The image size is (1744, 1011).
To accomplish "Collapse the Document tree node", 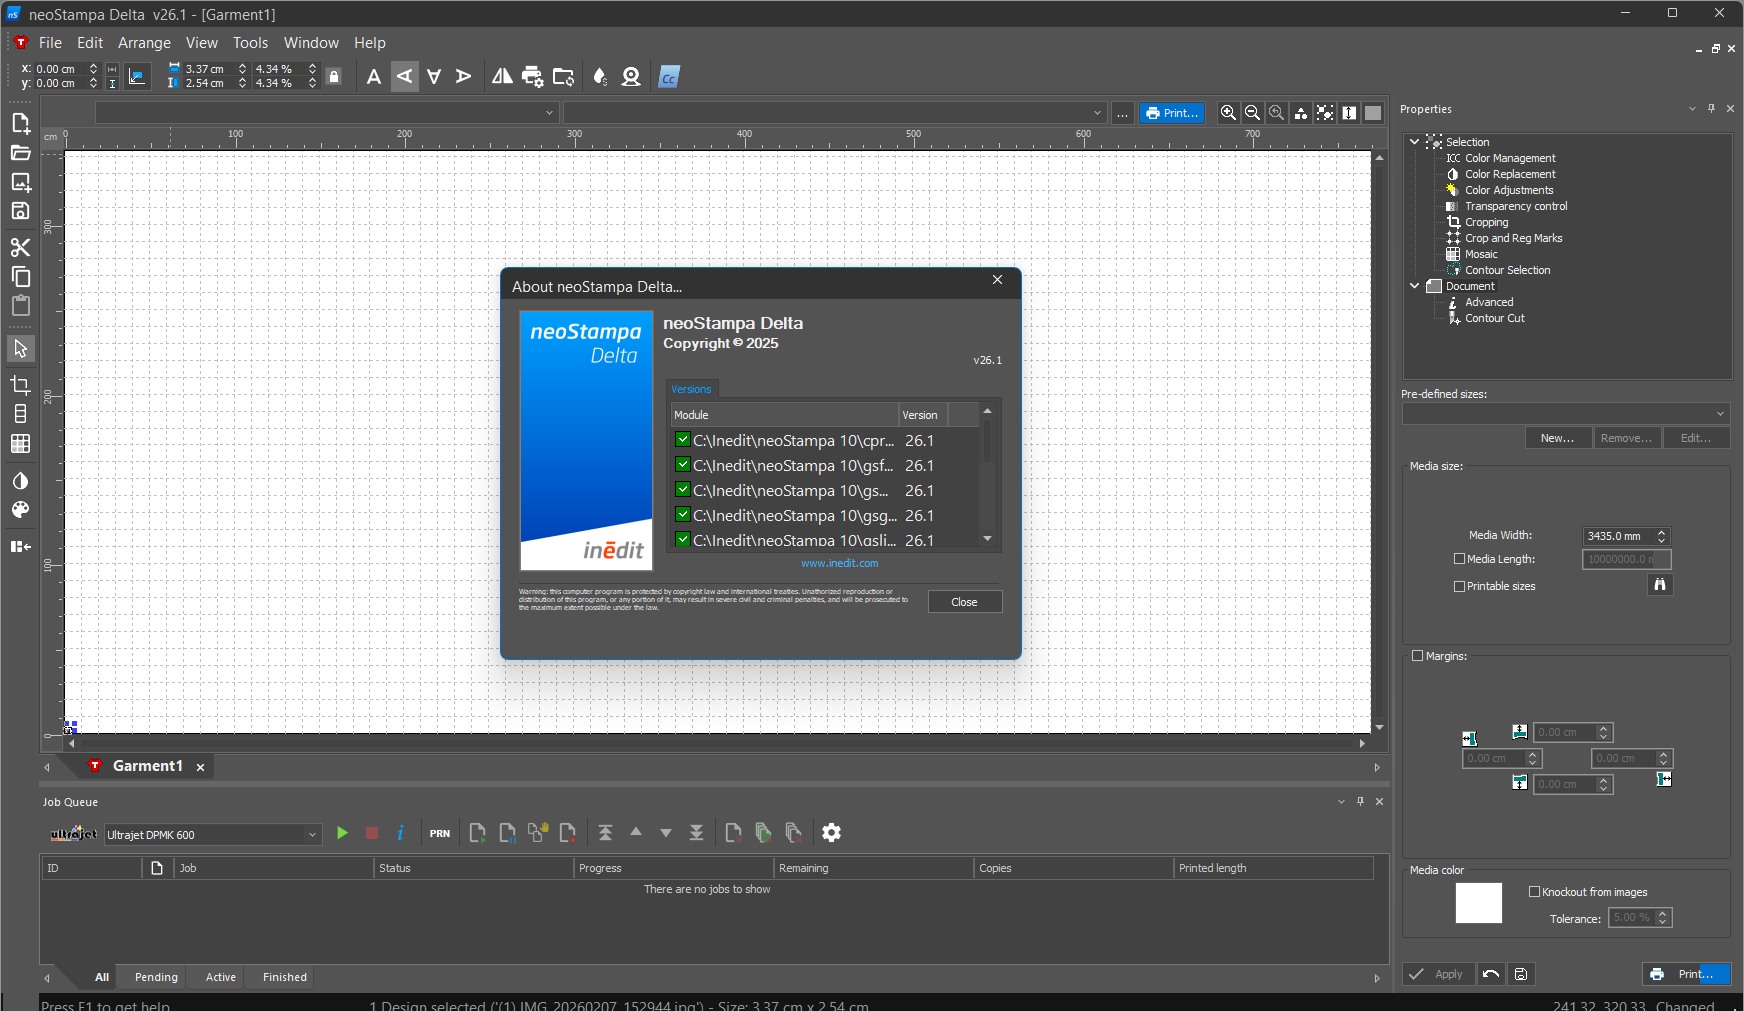I will coord(1415,286).
